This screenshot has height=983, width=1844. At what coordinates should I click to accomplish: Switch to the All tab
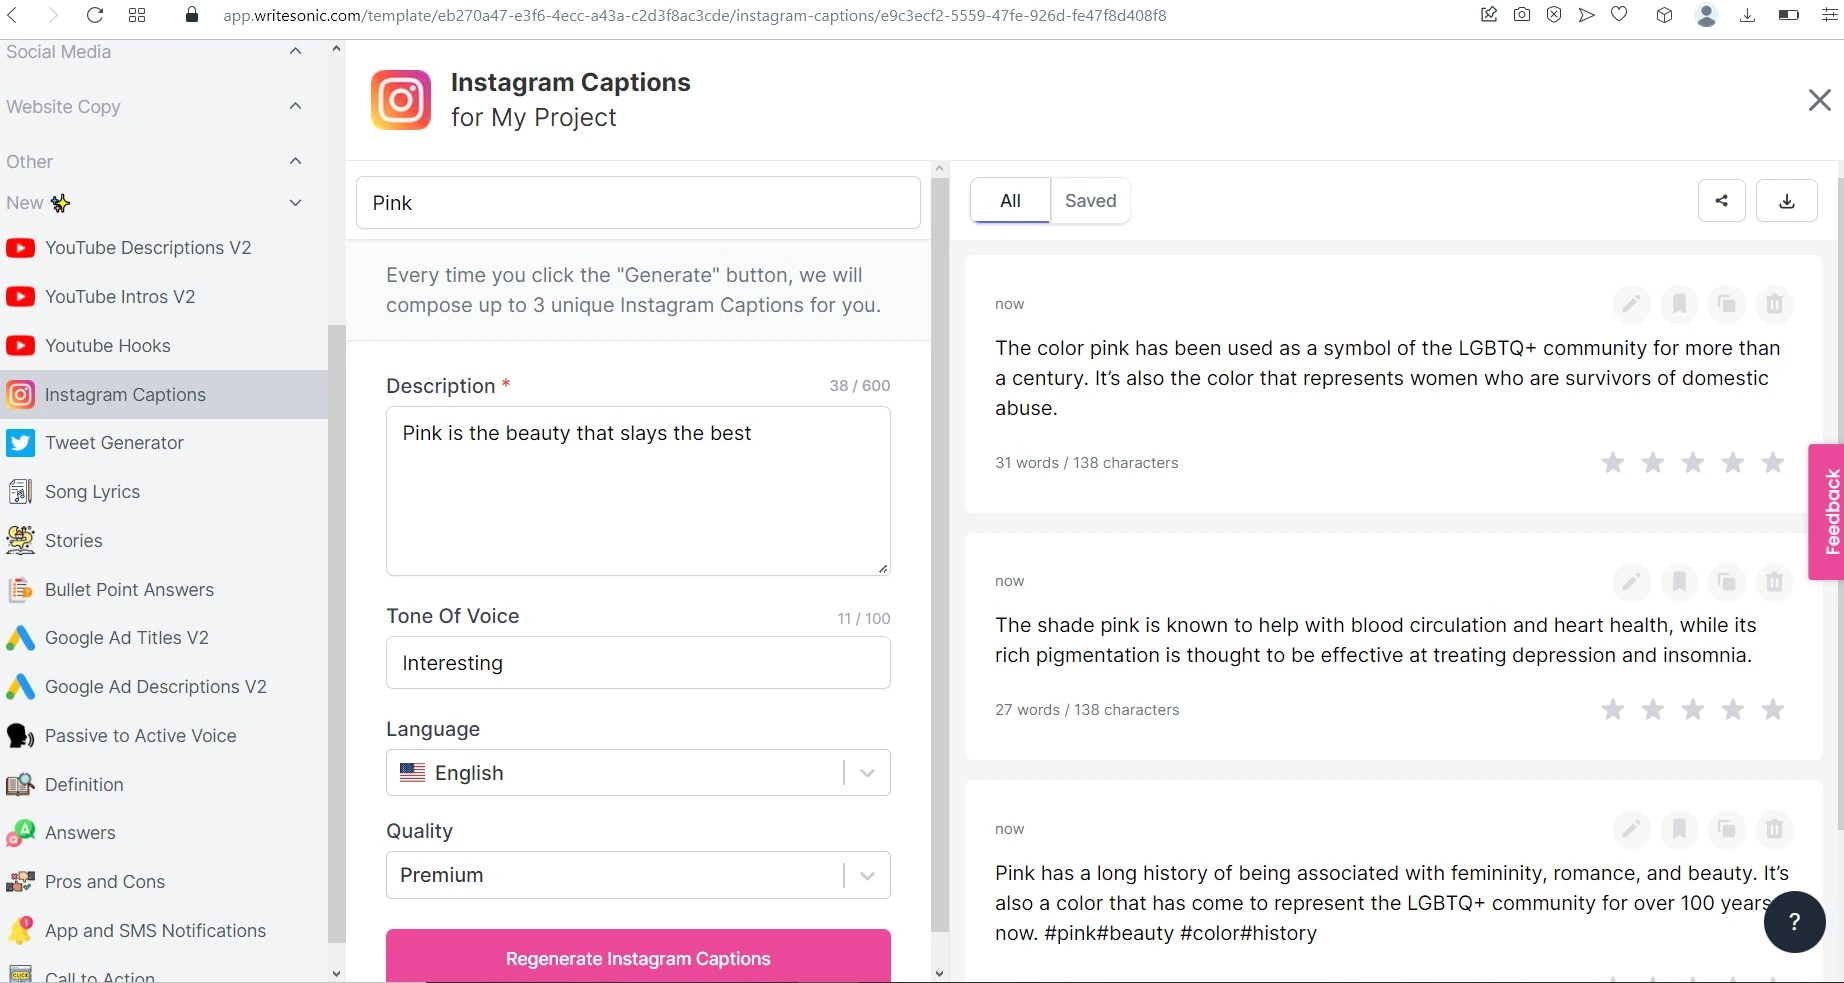[1010, 201]
